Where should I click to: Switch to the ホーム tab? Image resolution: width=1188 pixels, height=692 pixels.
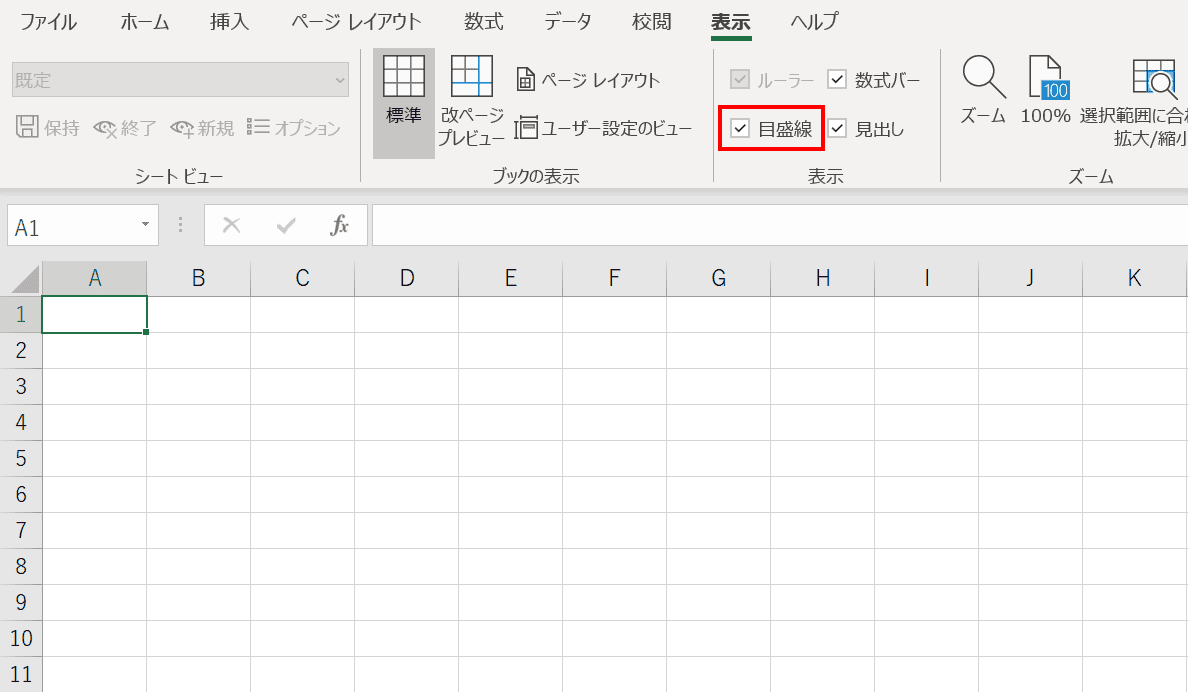pos(145,21)
